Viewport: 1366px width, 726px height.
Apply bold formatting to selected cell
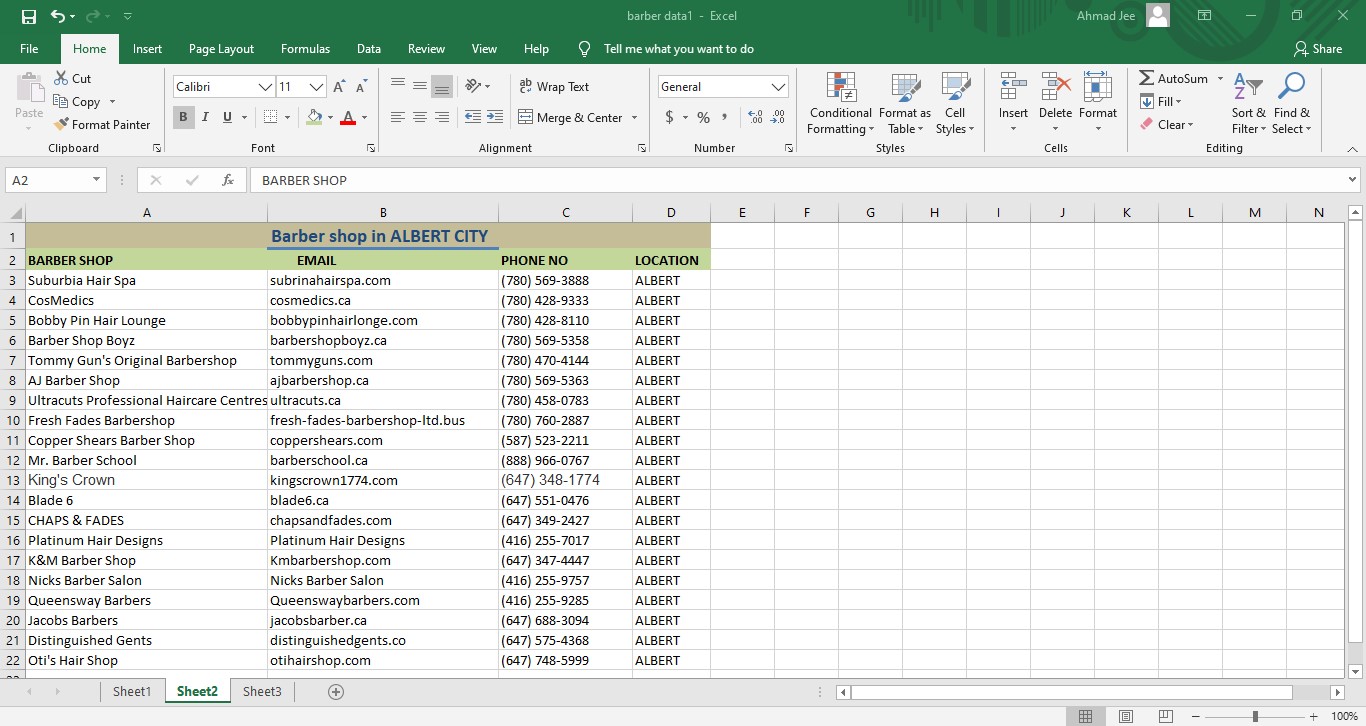(183, 117)
